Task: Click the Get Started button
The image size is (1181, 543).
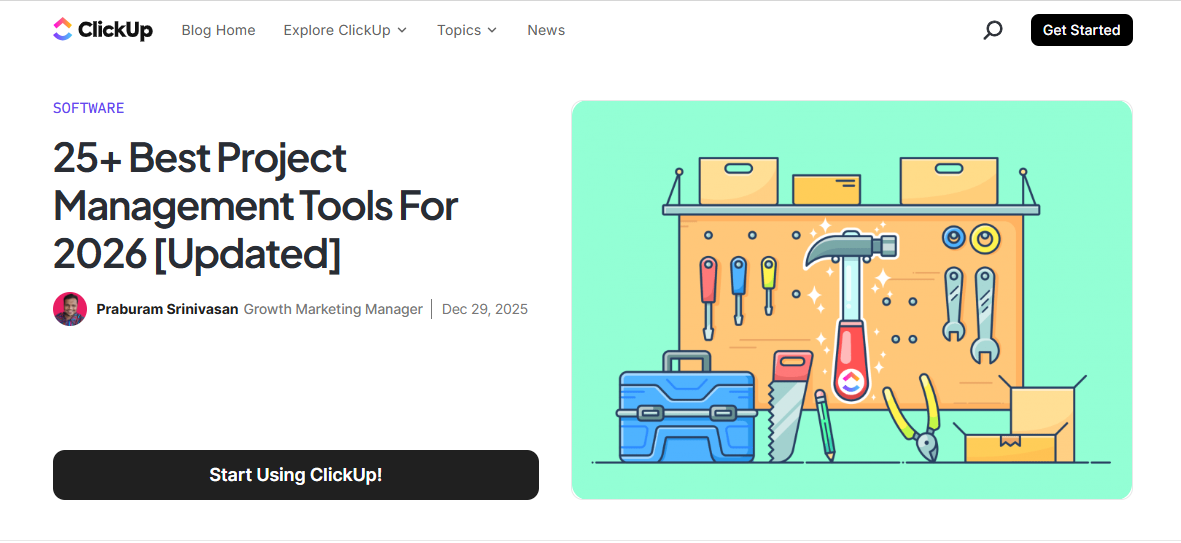Action: click(1082, 30)
